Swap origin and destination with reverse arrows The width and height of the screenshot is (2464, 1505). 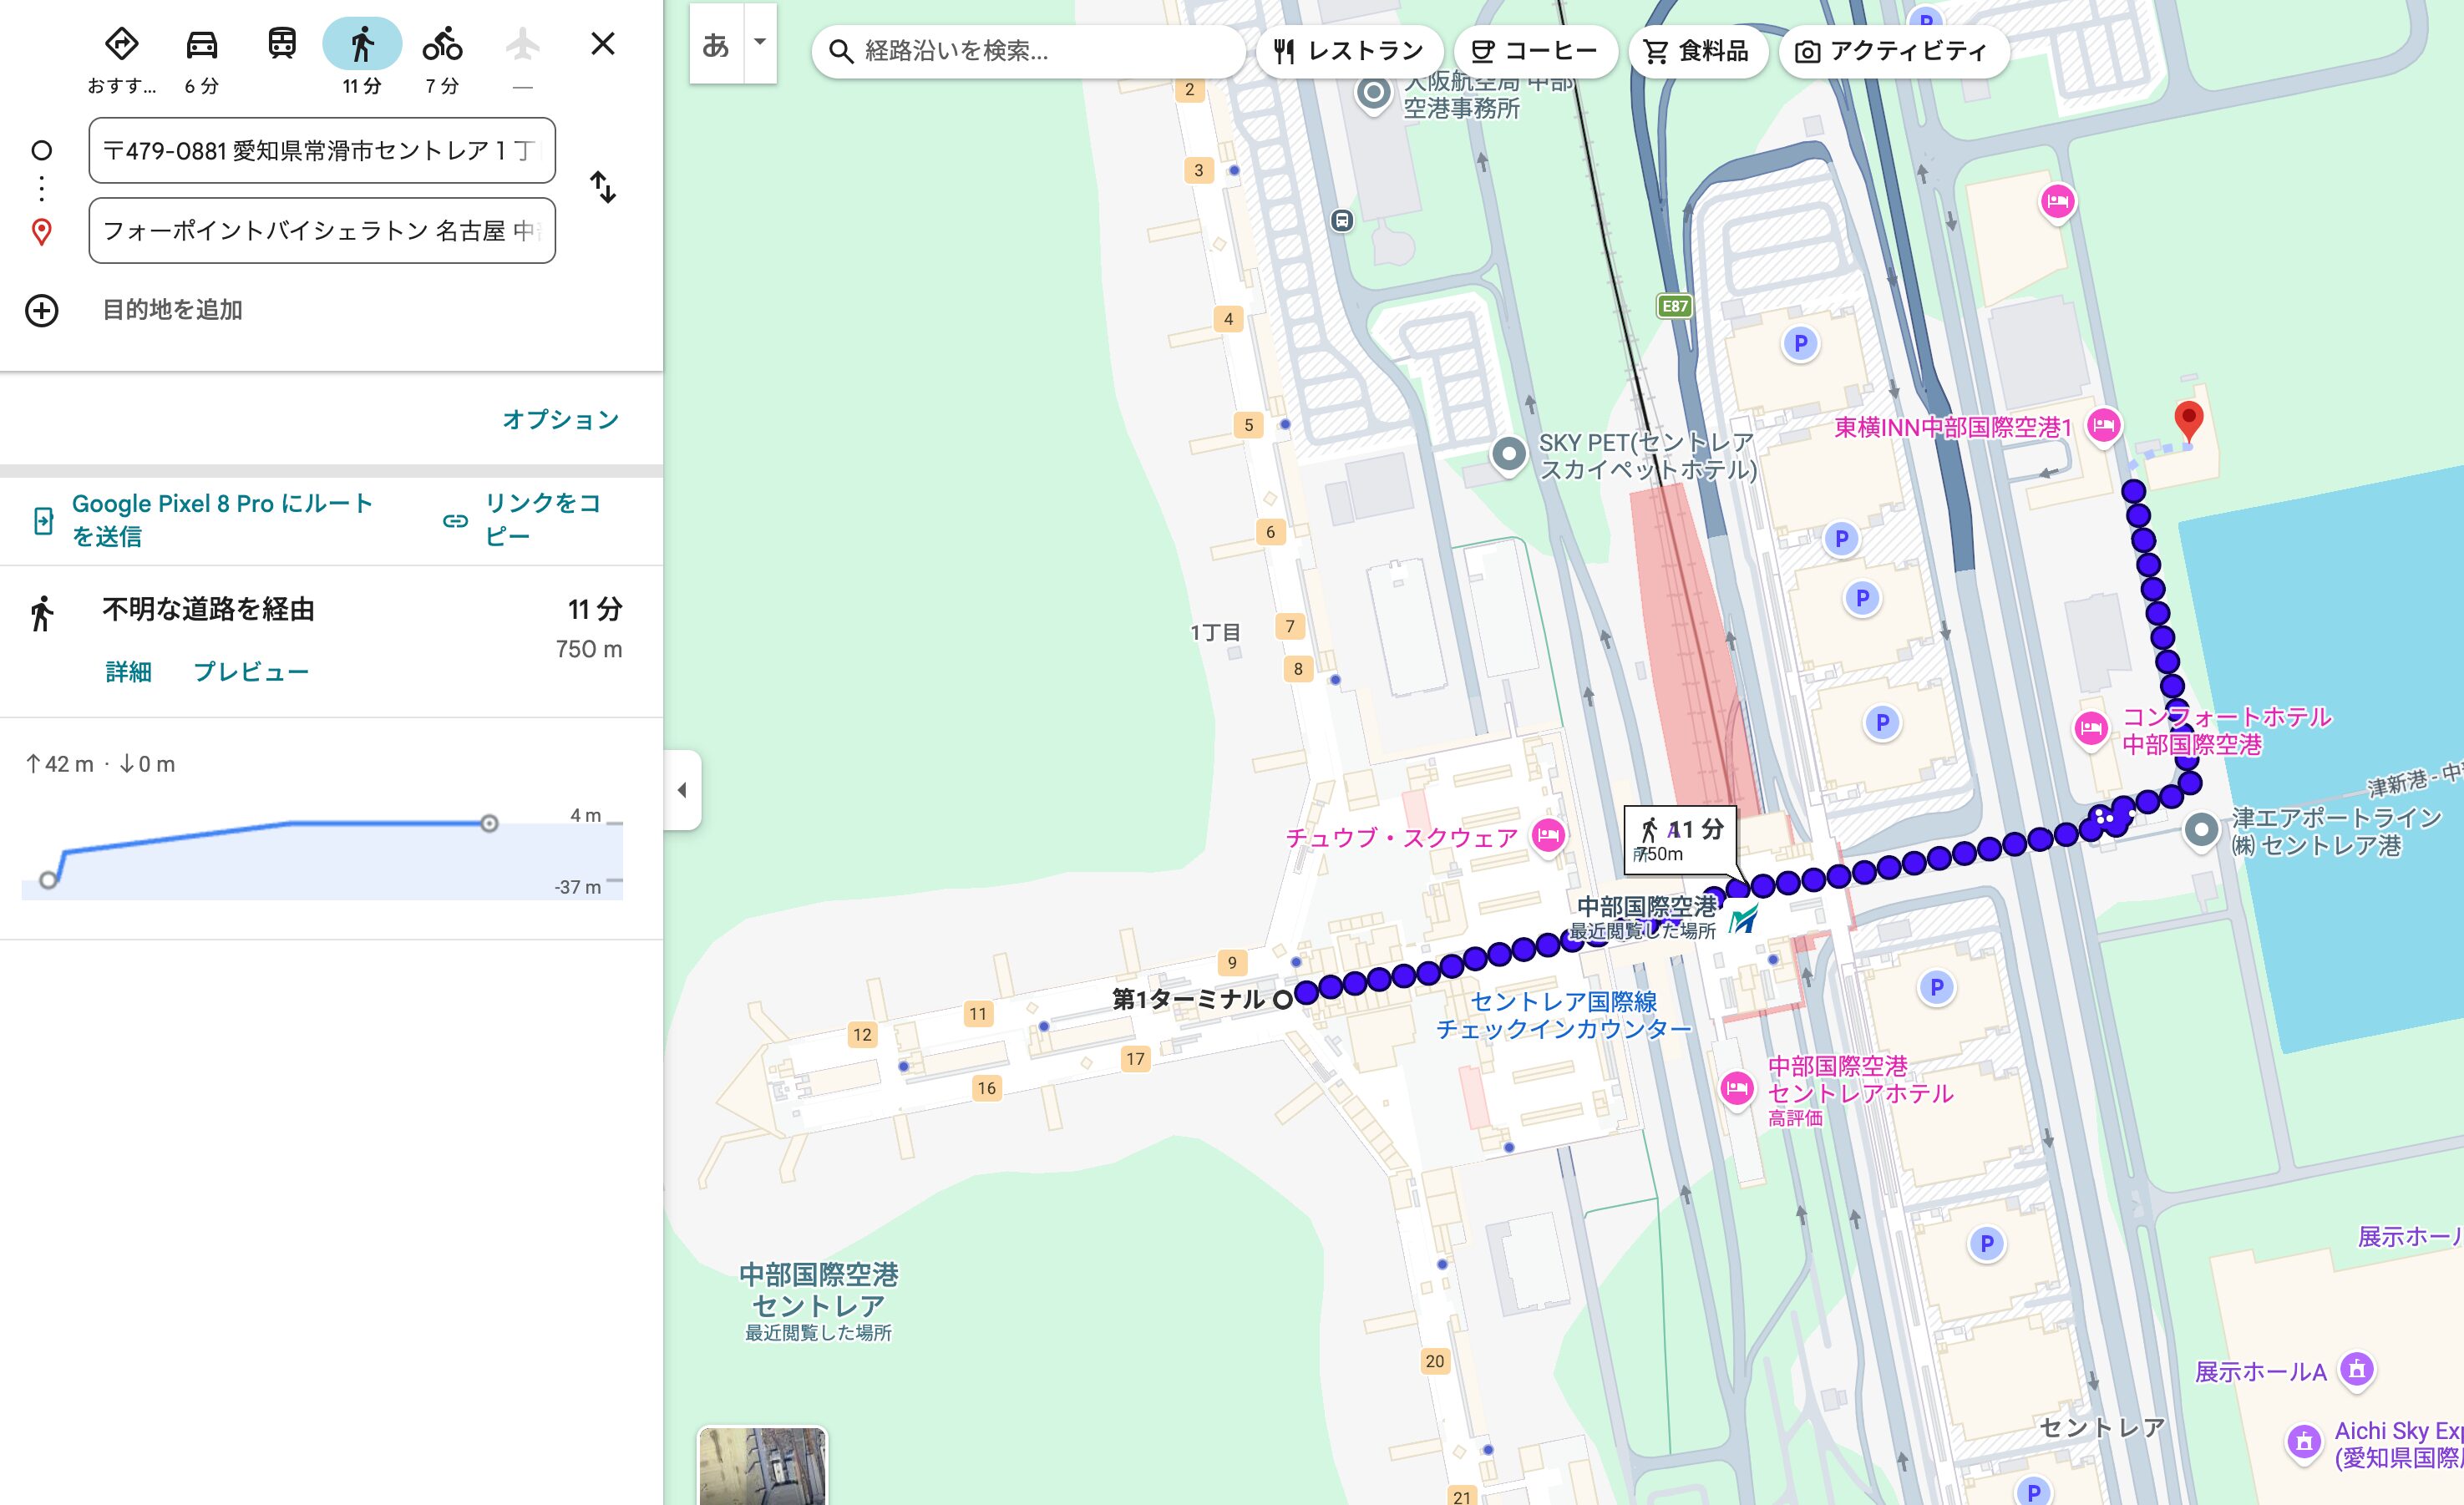(603, 187)
